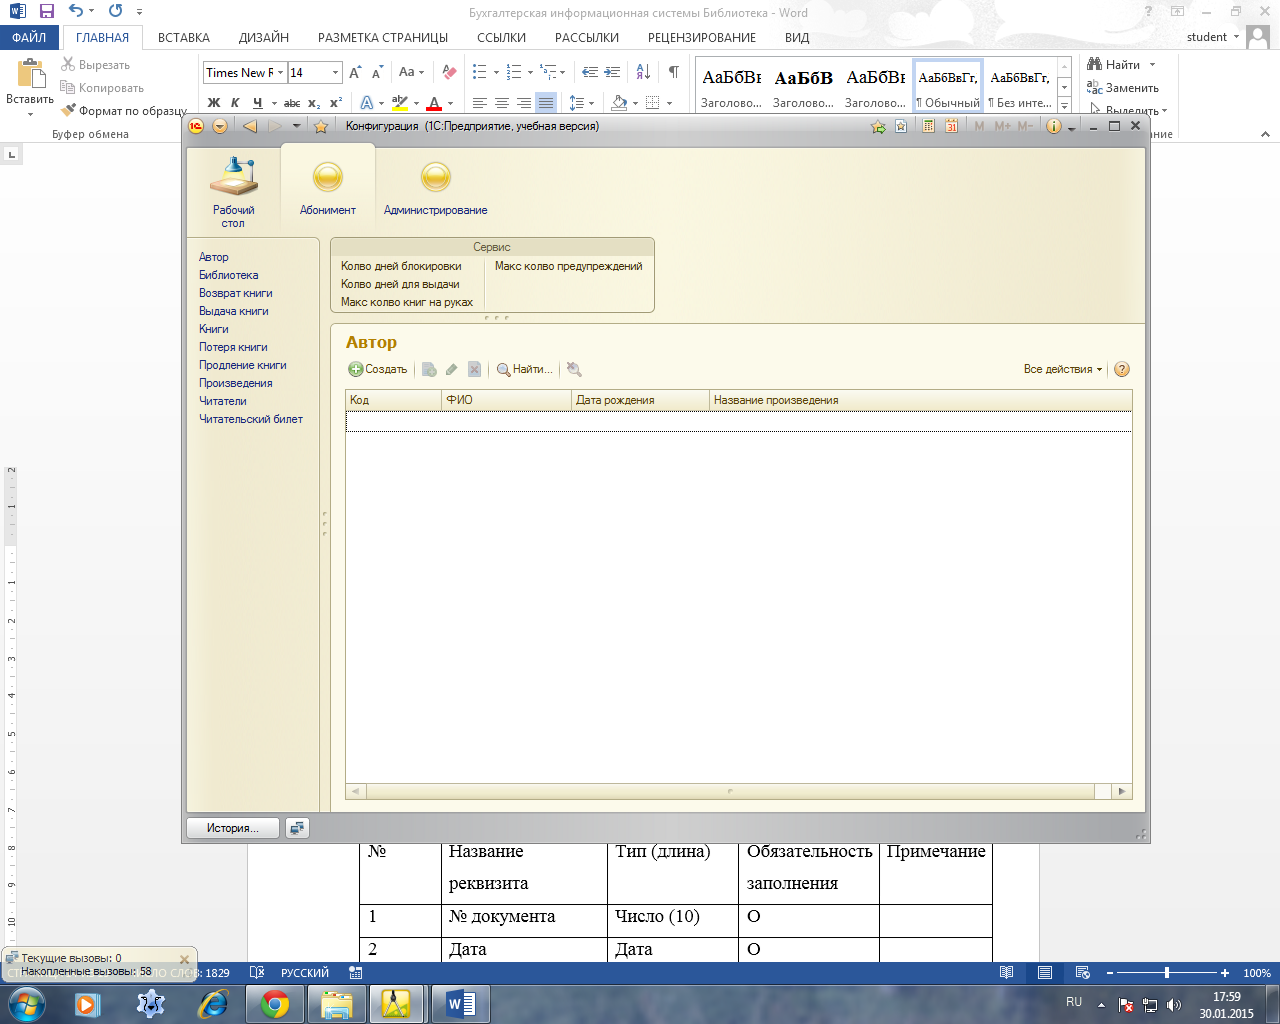
Task: Open the Найти dropdown arrow in Word
Action: pyautogui.click(x=1152, y=65)
